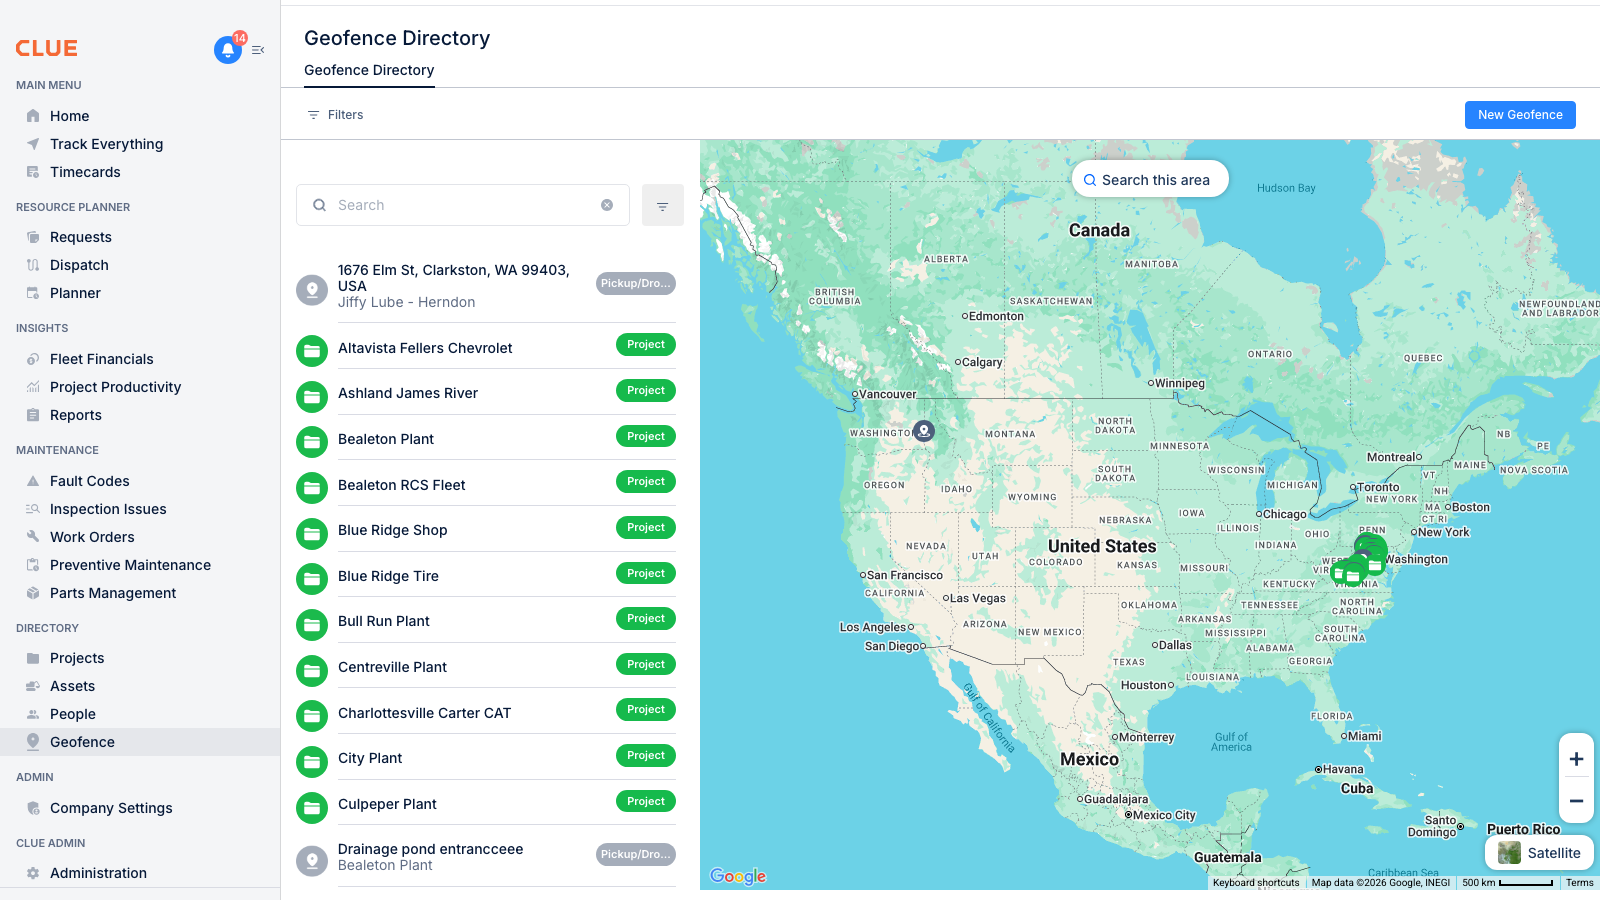Select People in the Directory section
The width and height of the screenshot is (1600, 900).
click(73, 714)
